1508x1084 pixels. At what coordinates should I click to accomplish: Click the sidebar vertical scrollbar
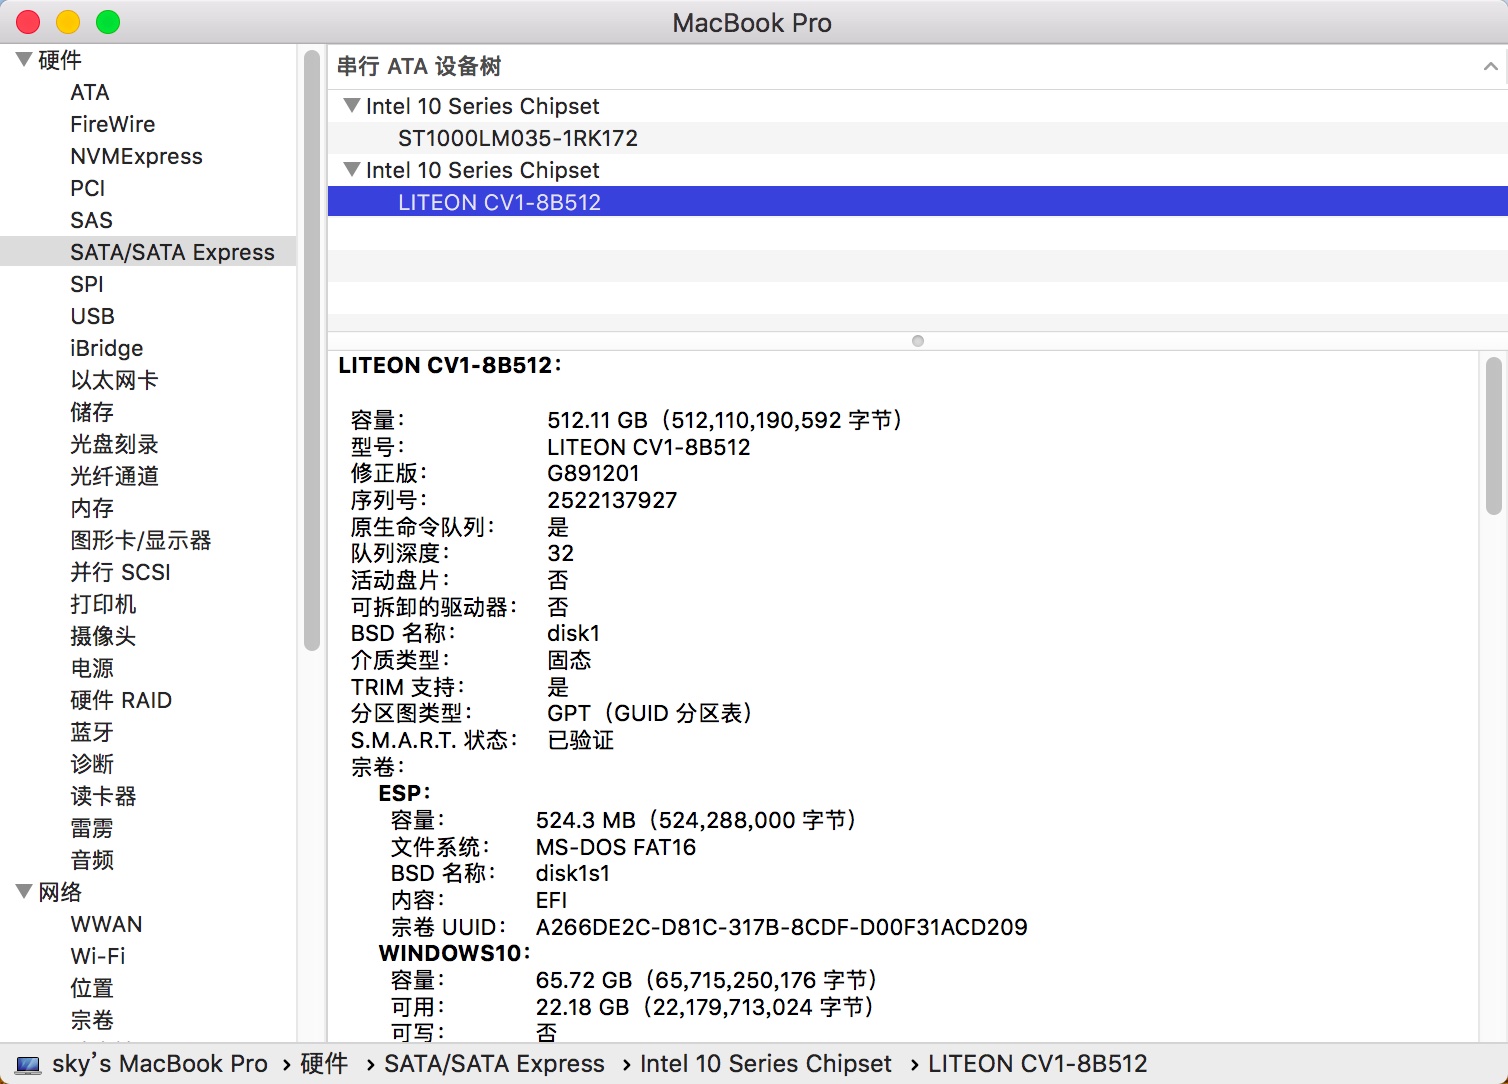click(x=312, y=350)
